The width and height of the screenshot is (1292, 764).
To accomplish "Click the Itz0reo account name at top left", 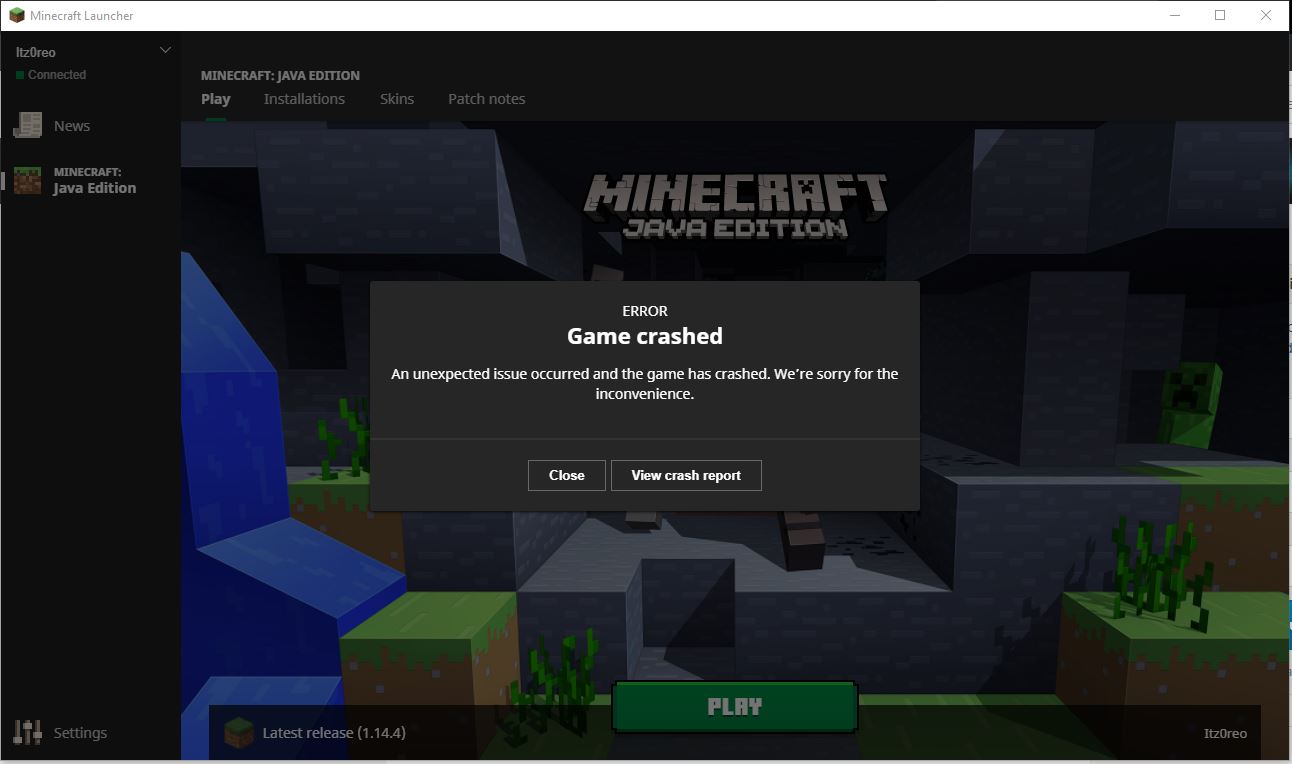I will coord(36,52).
